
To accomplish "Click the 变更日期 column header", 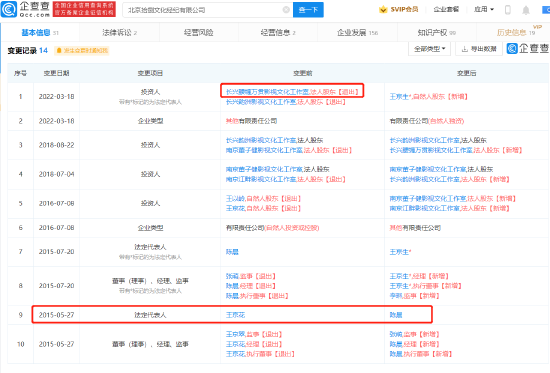I will coord(56,73).
